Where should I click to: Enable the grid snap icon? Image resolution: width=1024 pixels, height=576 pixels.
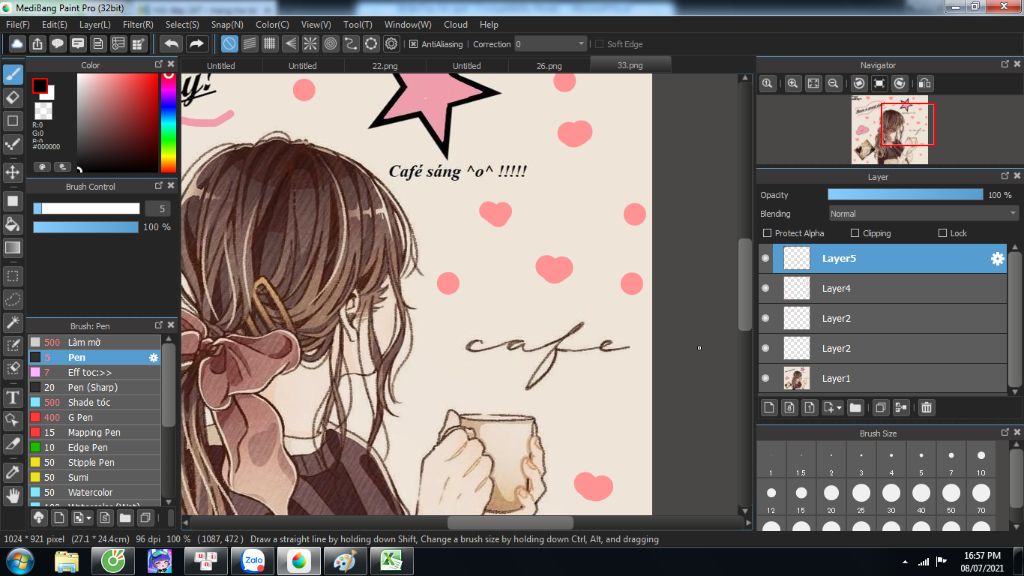pos(270,44)
